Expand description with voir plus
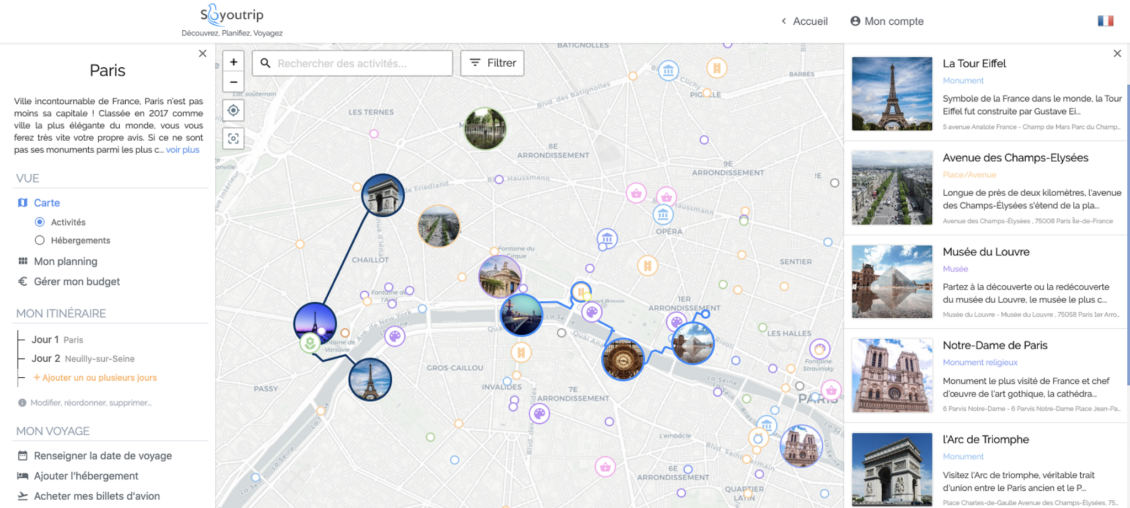The image size is (1130, 508). (183, 150)
